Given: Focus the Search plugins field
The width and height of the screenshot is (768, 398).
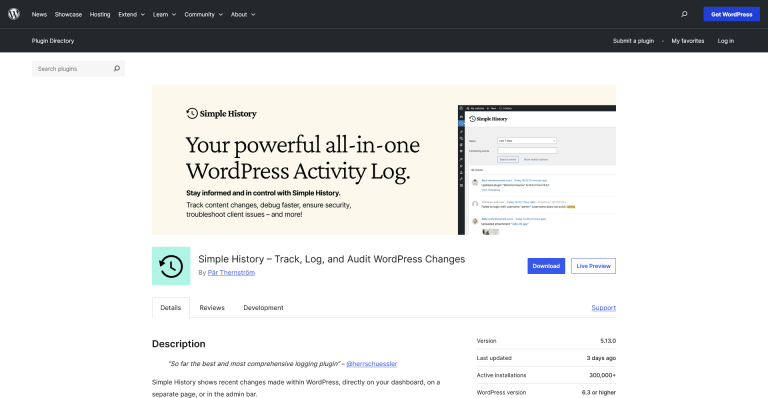Looking at the screenshot, I should tap(78, 69).
